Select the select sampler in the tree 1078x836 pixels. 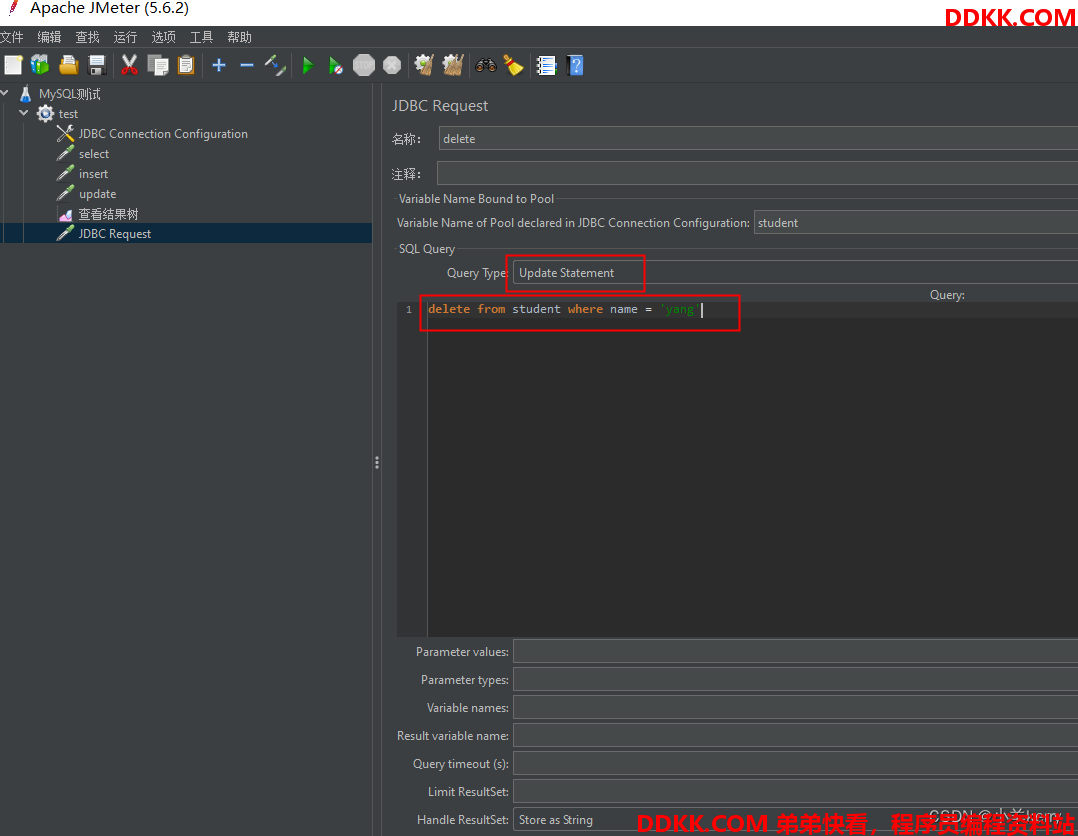click(94, 154)
